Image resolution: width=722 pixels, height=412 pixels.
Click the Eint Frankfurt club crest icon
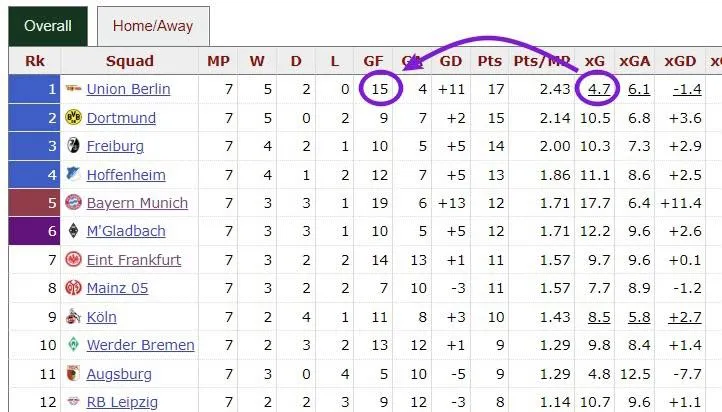(x=73, y=260)
